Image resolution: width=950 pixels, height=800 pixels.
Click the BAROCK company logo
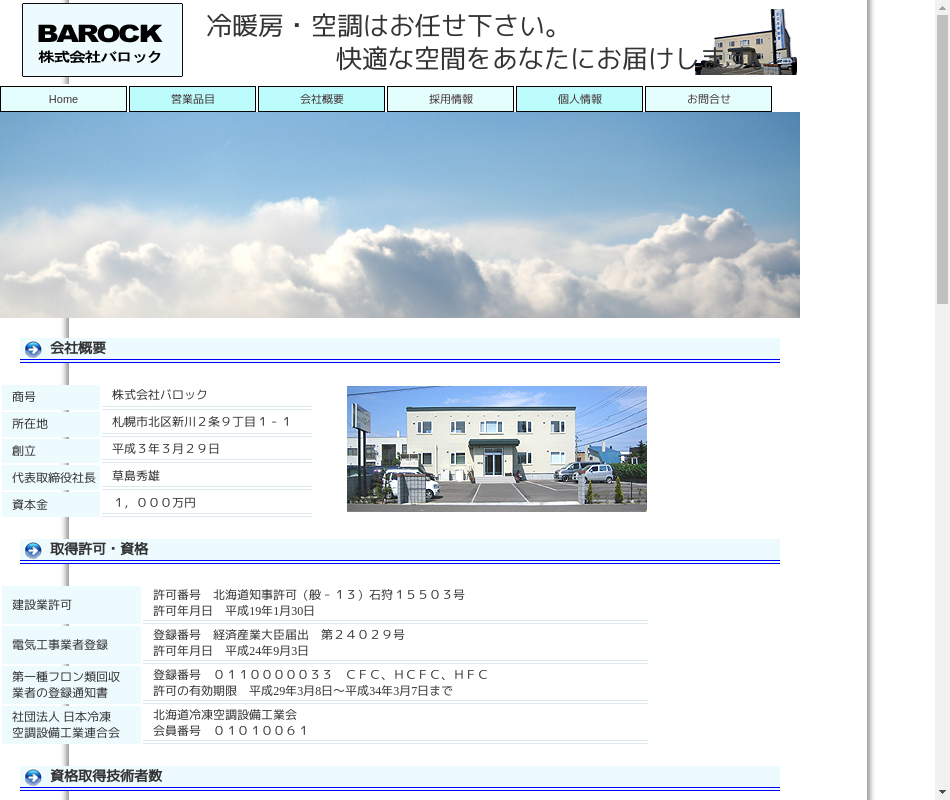click(102, 40)
